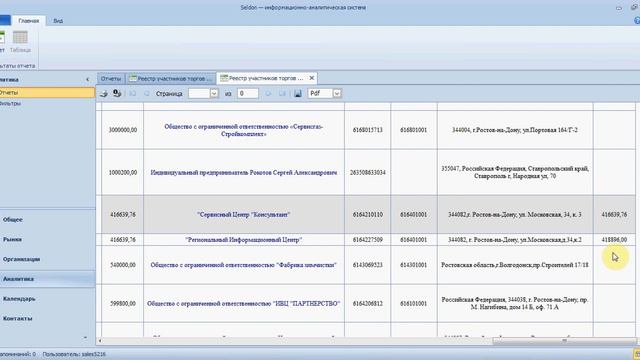The image size is (640, 360).
Task: Open link Индивидуальный предприниматель Ровнов Сергей Александрович
Action: 244,173
